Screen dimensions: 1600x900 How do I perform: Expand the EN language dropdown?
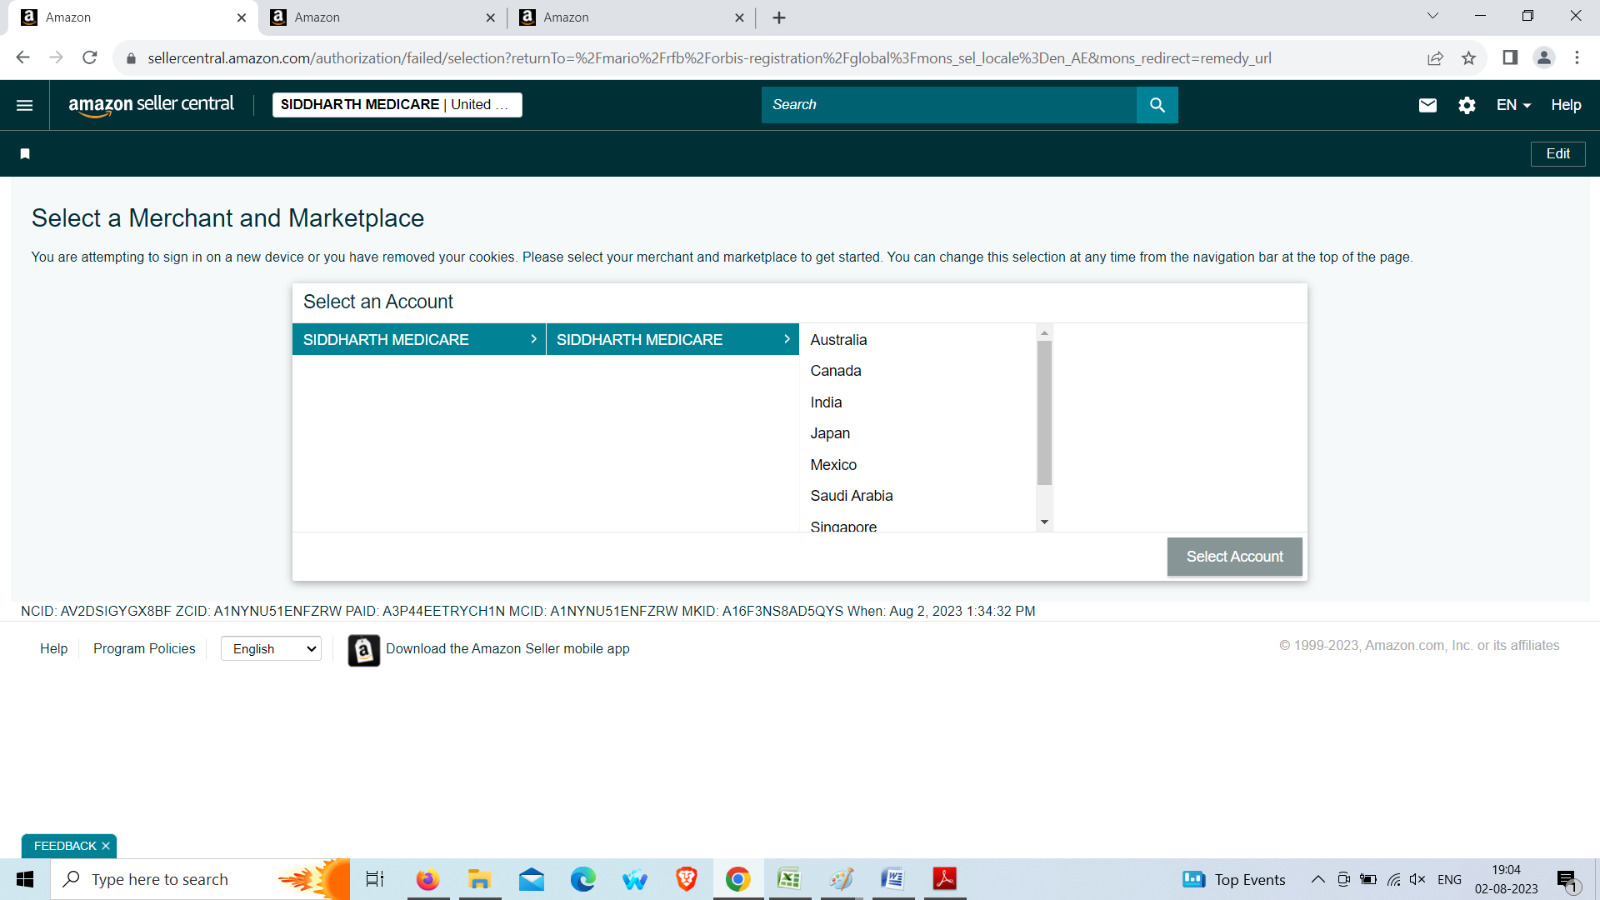pyautogui.click(x=1513, y=105)
